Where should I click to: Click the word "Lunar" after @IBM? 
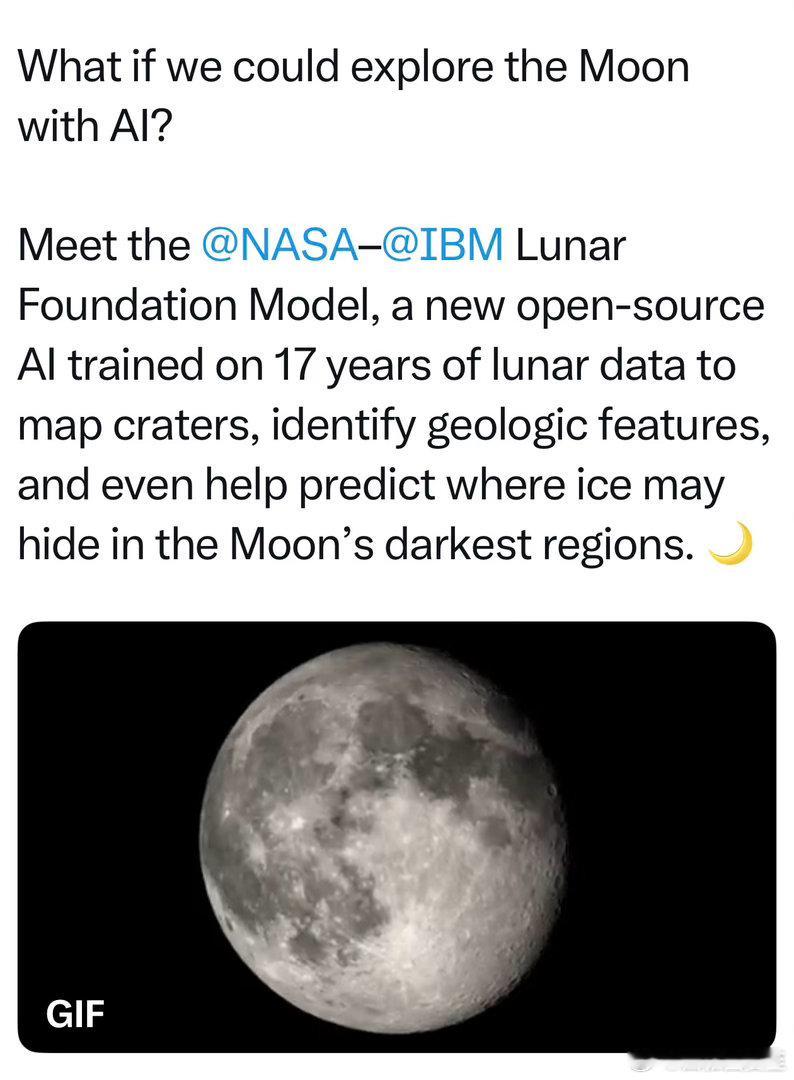pyautogui.click(x=570, y=246)
